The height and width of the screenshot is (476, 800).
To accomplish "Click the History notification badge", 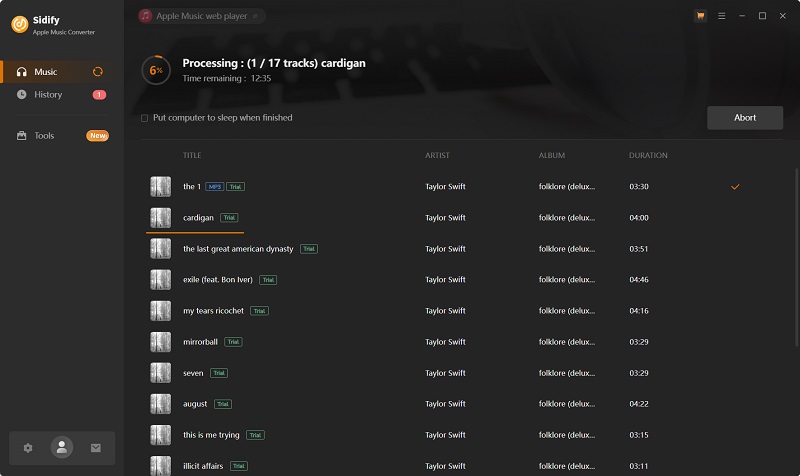I will (99, 94).
